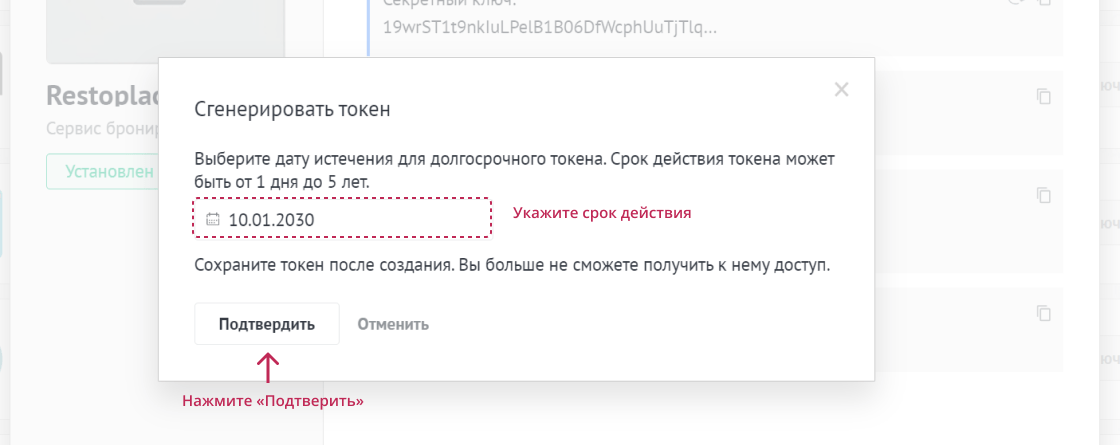Click the Подтвердить button
The image size is (1120, 445).
click(x=266, y=324)
